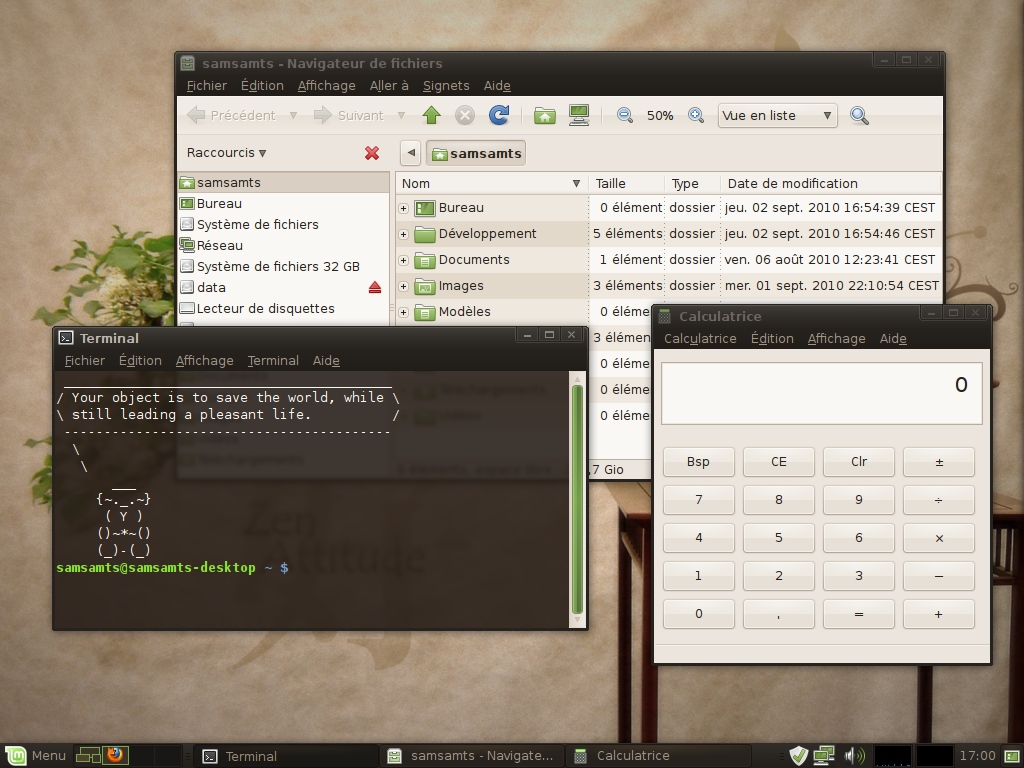The height and width of the screenshot is (768, 1024).
Task: Click the samsamts path bar button
Action: [x=476, y=153]
